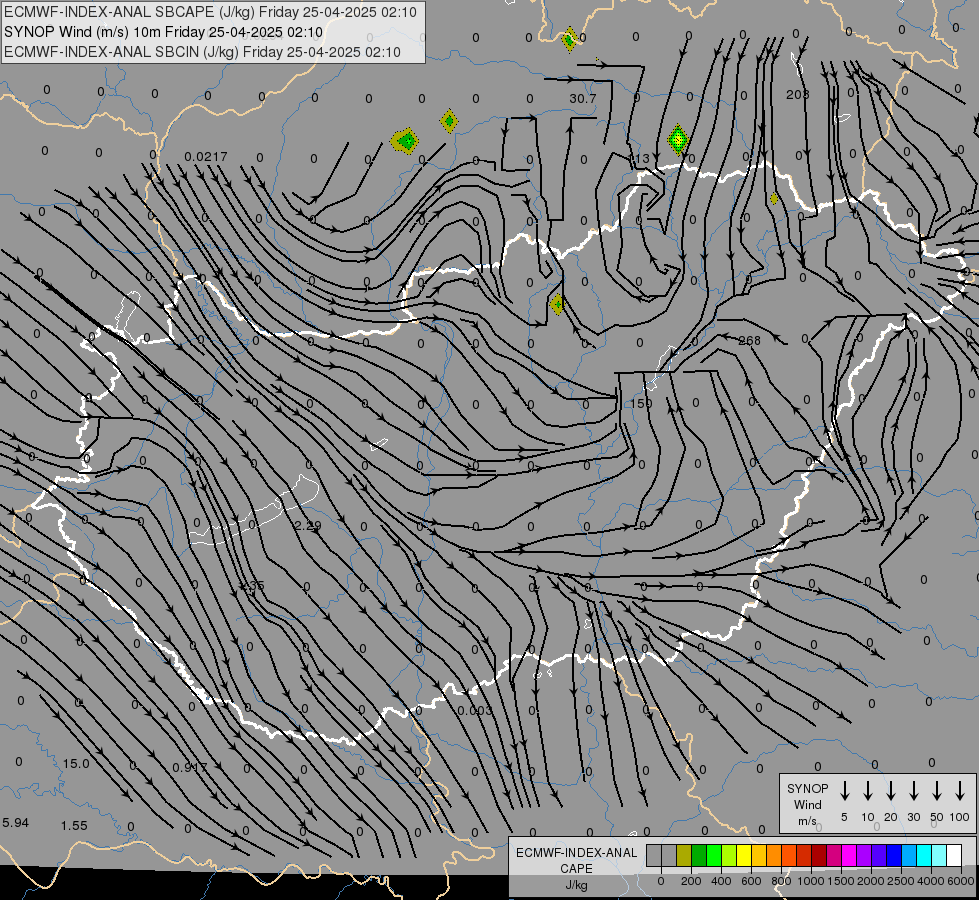
Task: Click the 20 m/s wind arrow in legend
Action: click(890, 791)
